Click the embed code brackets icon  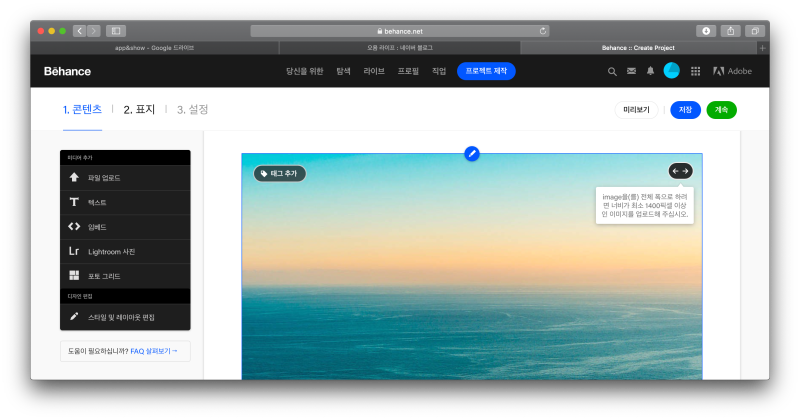[74, 227]
